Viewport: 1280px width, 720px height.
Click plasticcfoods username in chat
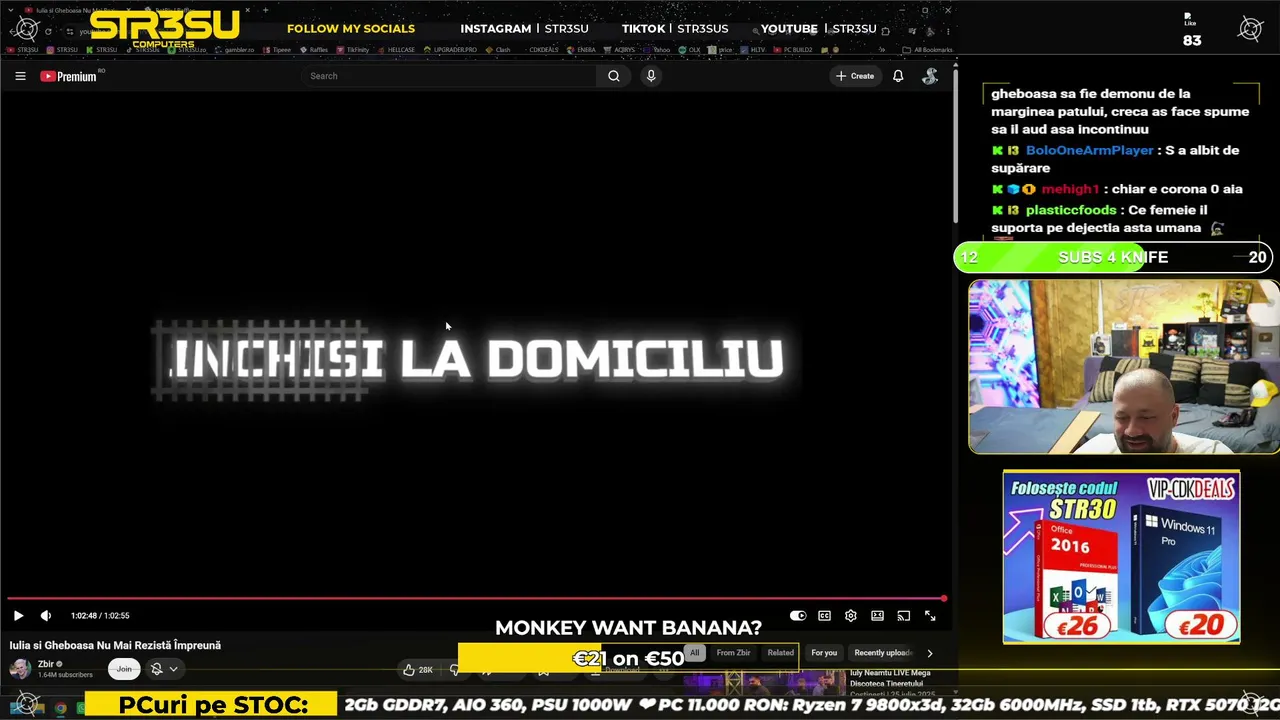(x=1071, y=210)
